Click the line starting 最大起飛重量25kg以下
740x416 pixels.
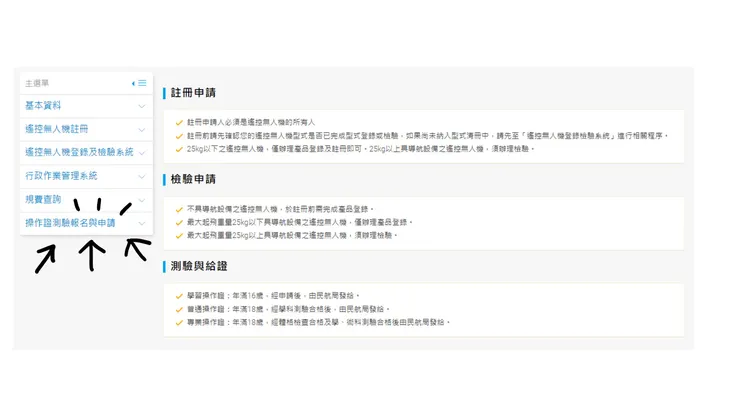(x=300, y=222)
